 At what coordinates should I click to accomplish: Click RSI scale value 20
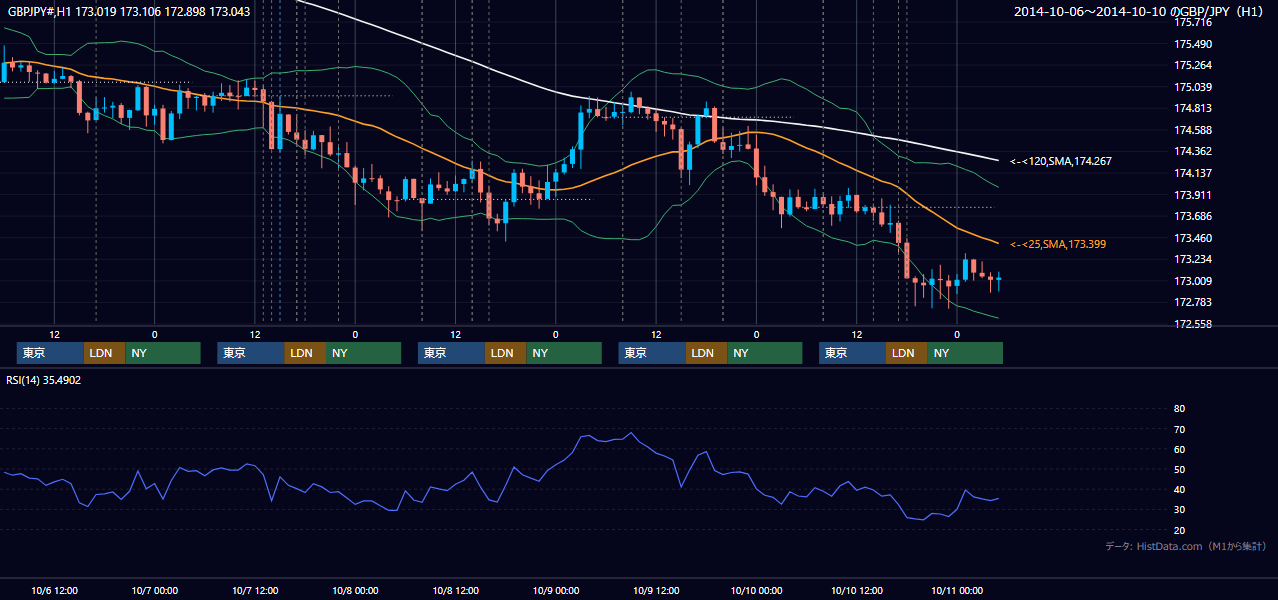(x=1179, y=530)
